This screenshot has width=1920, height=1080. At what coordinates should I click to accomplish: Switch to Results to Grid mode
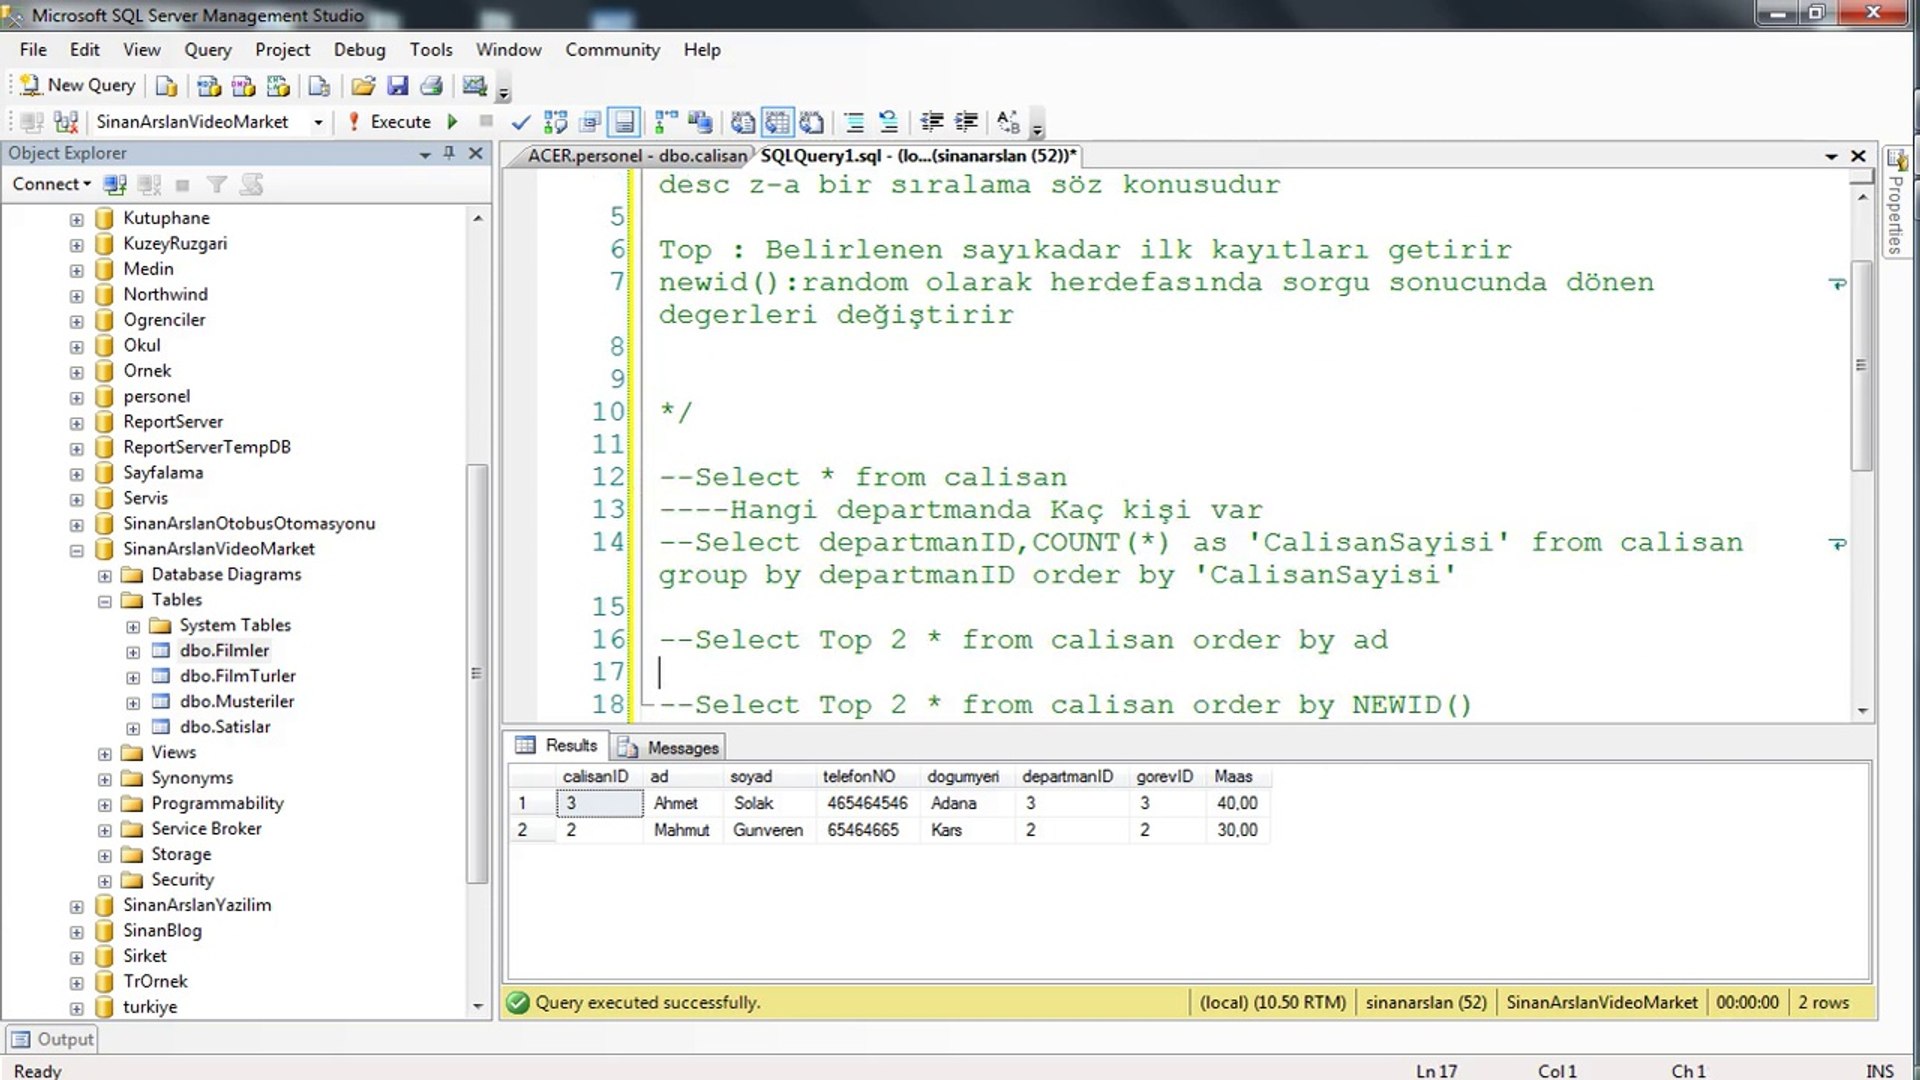click(777, 122)
